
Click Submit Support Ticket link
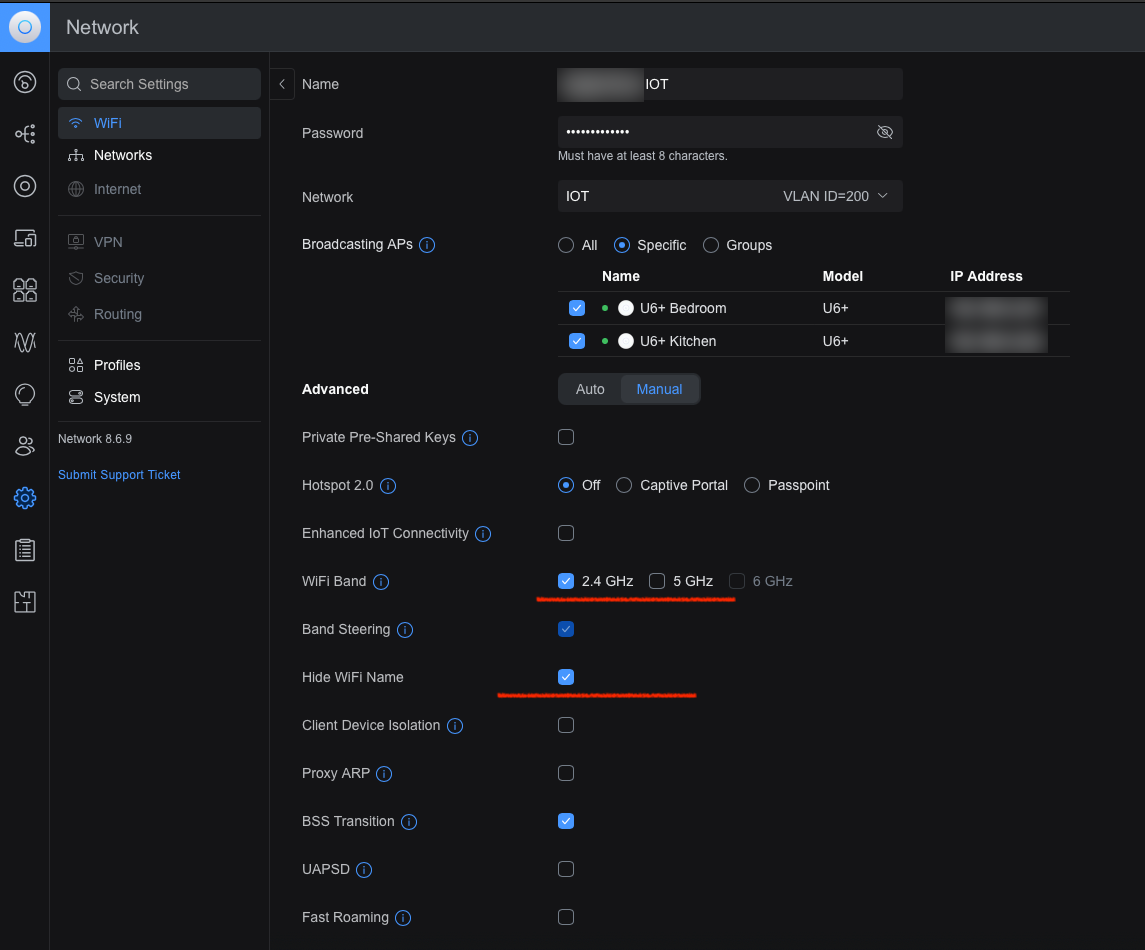tap(119, 475)
